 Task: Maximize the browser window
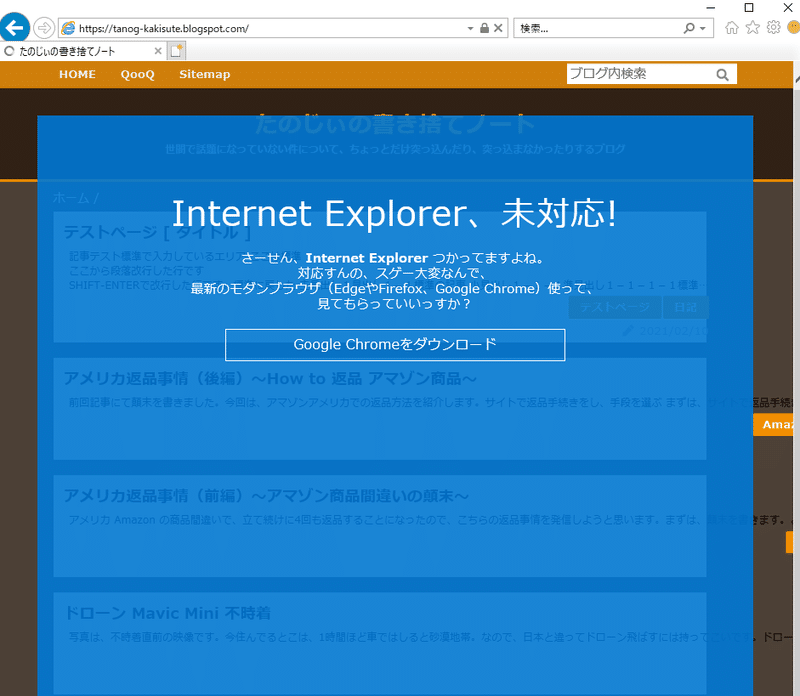point(749,8)
